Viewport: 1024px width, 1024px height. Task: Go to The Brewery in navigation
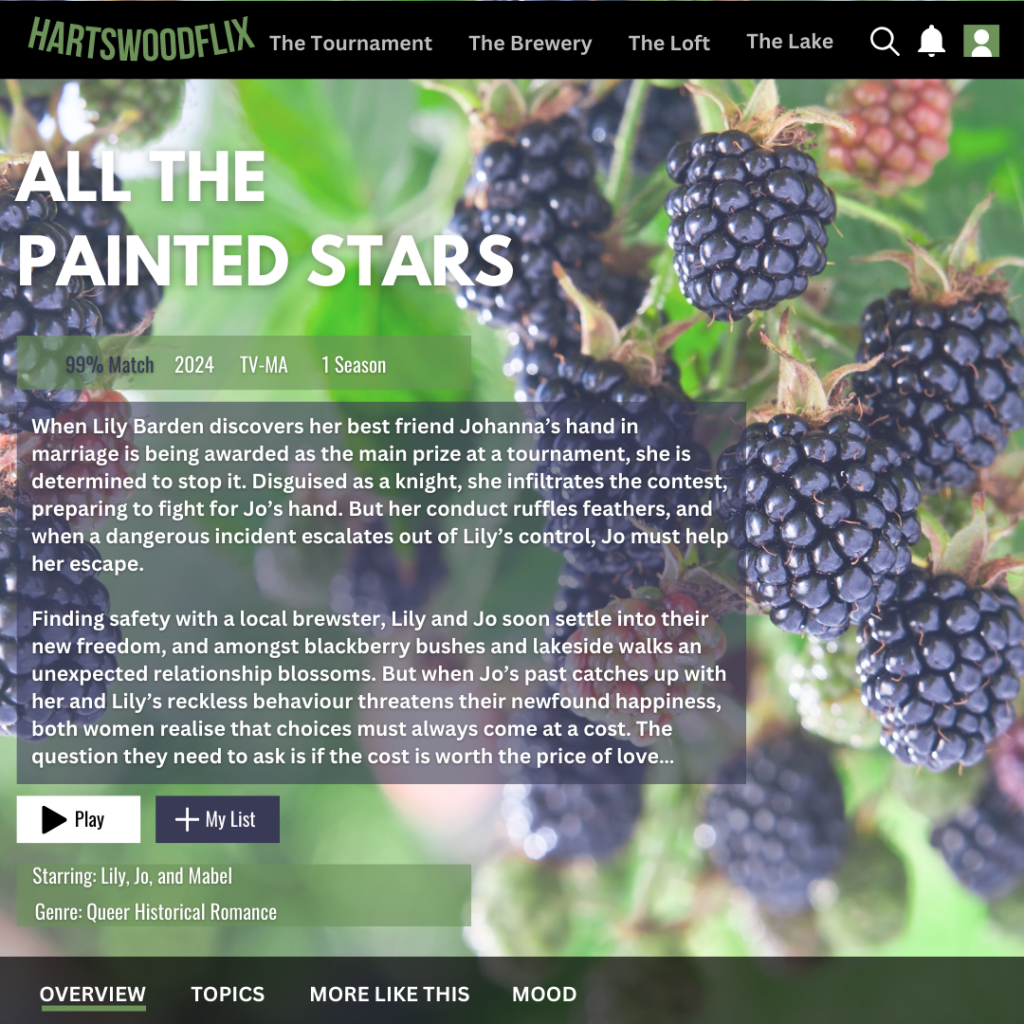point(530,43)
